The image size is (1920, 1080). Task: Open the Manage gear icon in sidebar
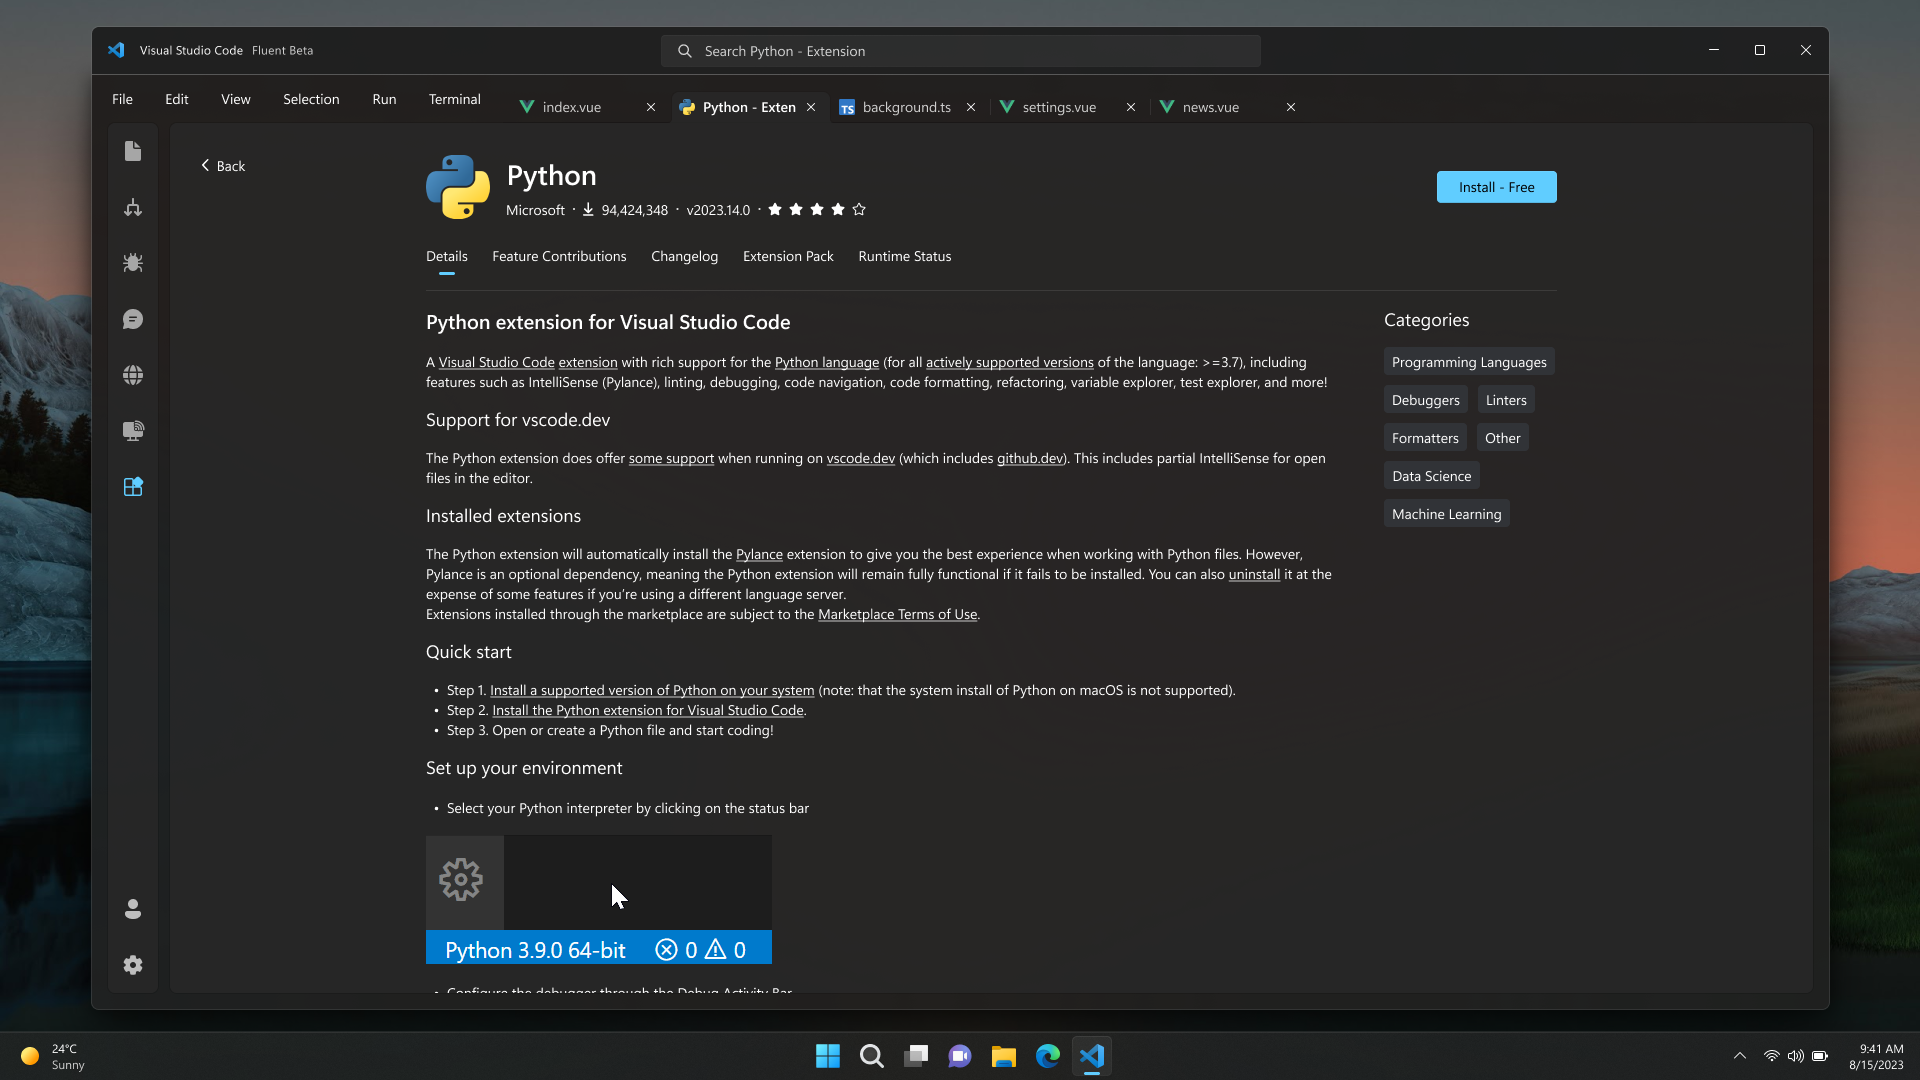coord(133,965)
